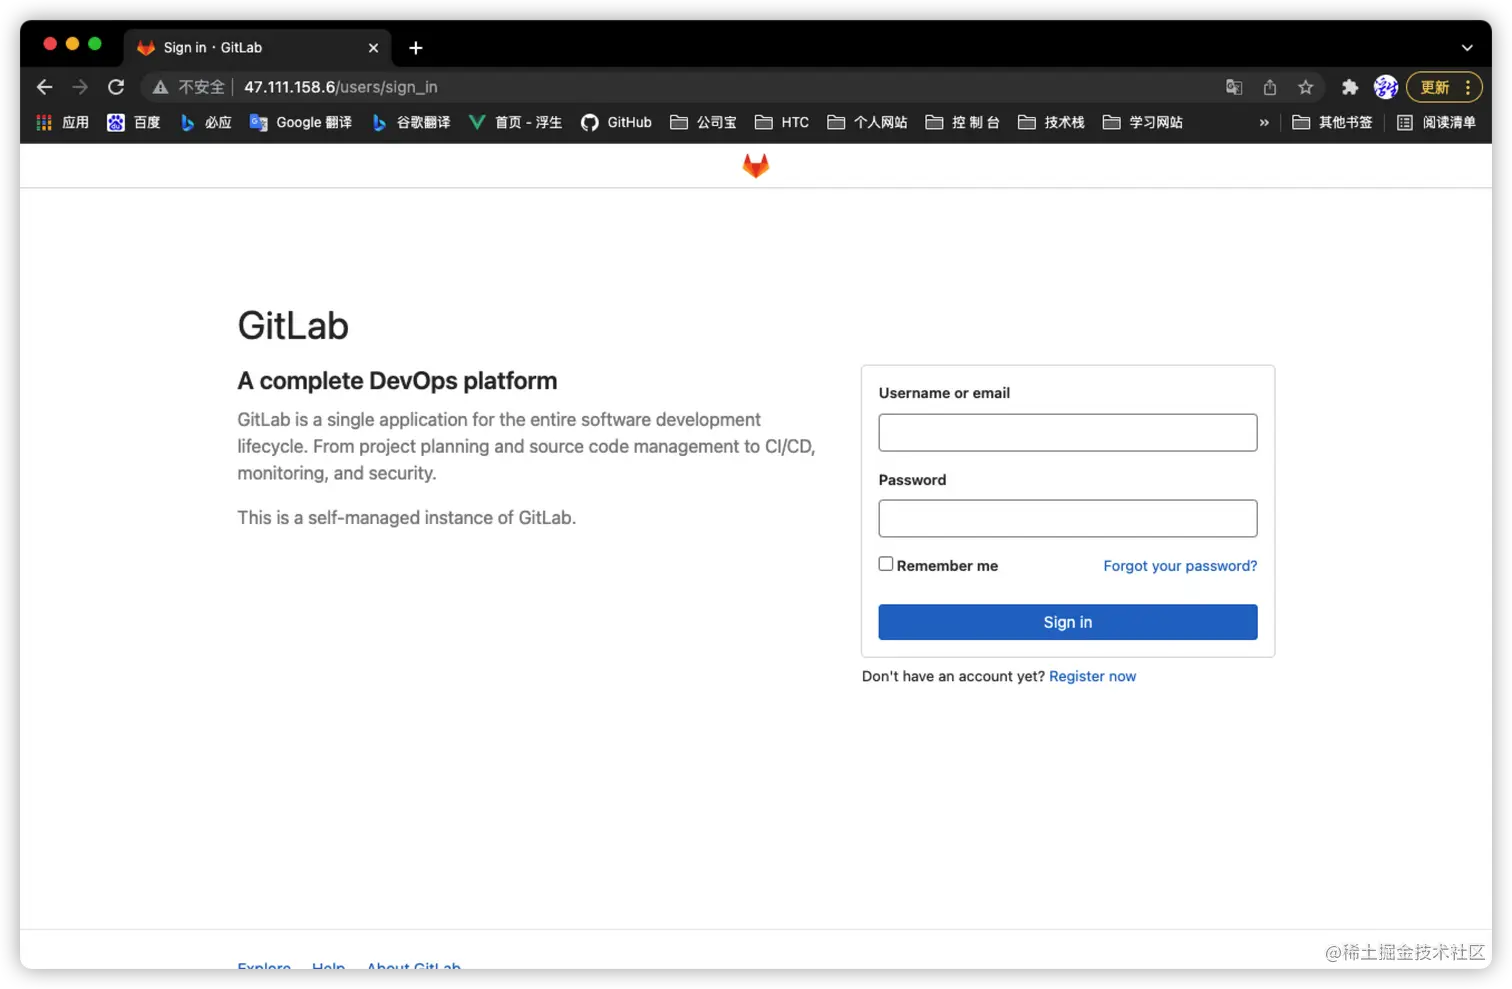Open the 谷歌翻译 bookmark
Viewport: 1512px width, 989px height.
tap(411, 122)
